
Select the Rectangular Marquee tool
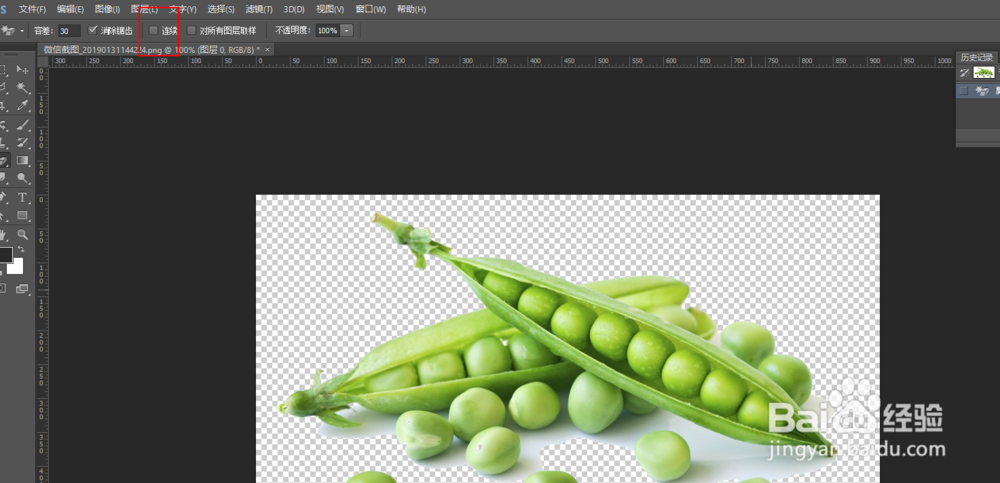click(3, 69)
